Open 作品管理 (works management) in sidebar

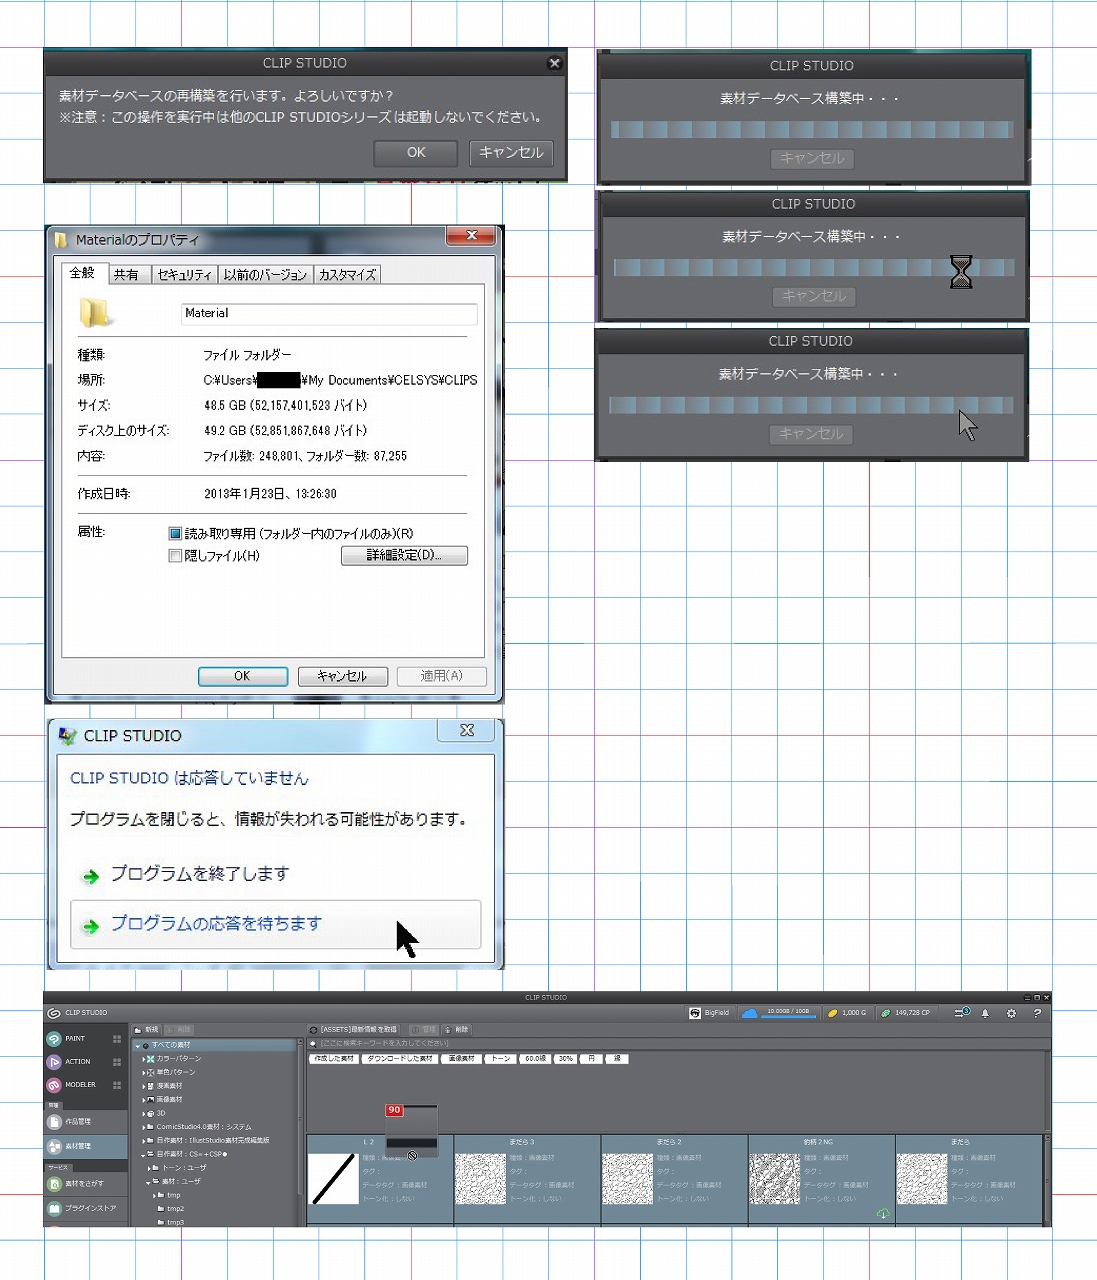click(x=86, y=1122)
